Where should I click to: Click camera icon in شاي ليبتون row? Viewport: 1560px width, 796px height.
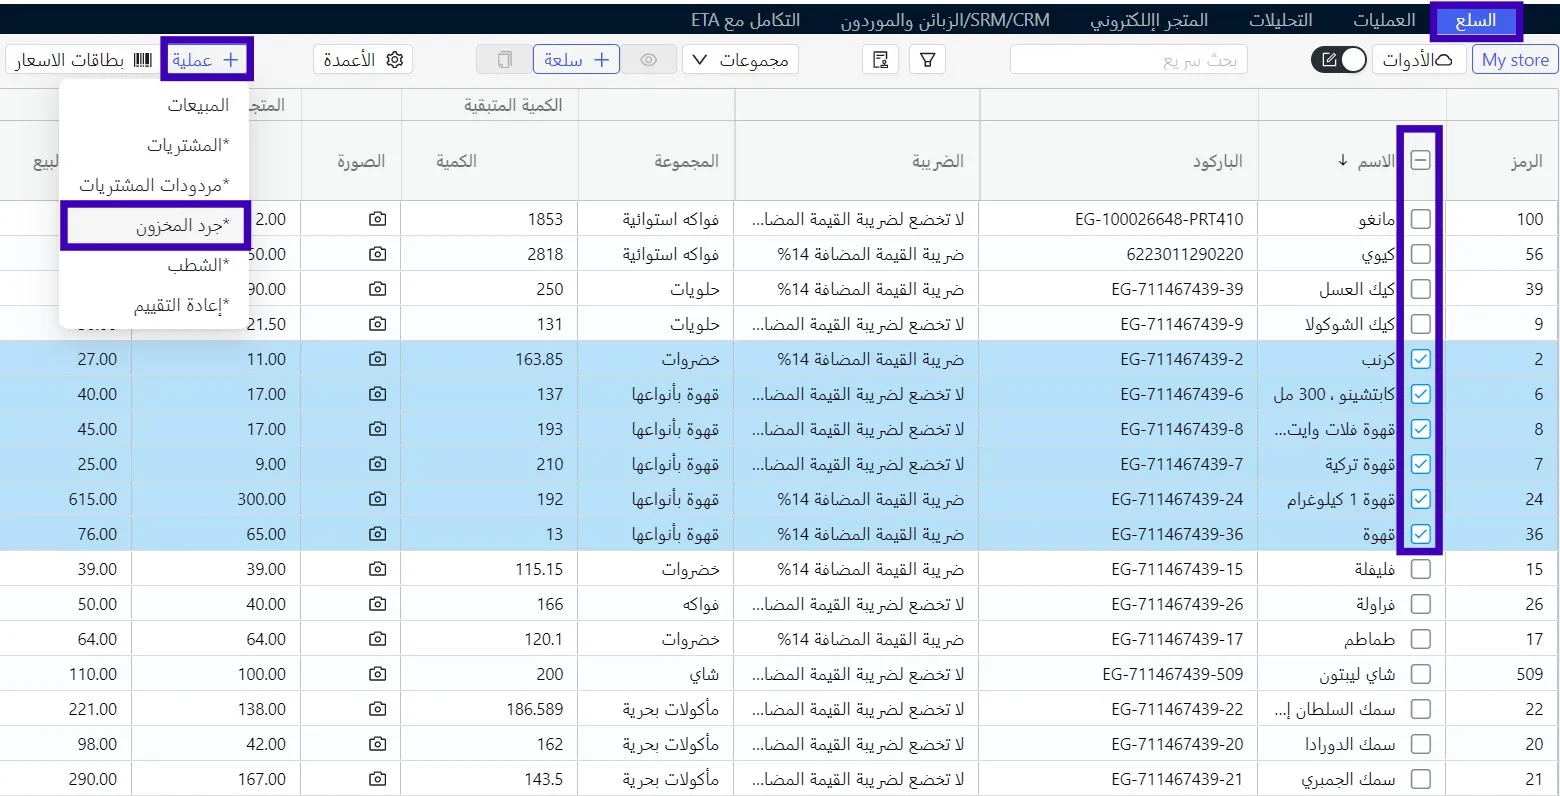(x=377, y=674)
